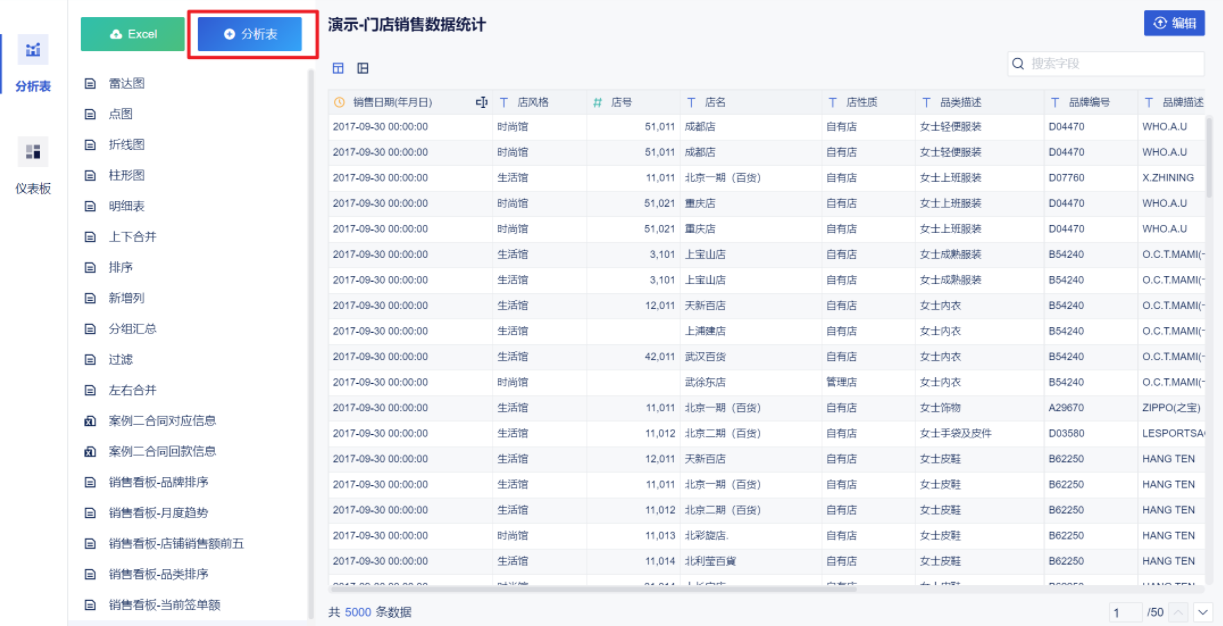The width and height of the screenshot is (1223, 626).
Task: Click the blue 分析表 add button
Action: pyautogui.click(x=250, y=34)
